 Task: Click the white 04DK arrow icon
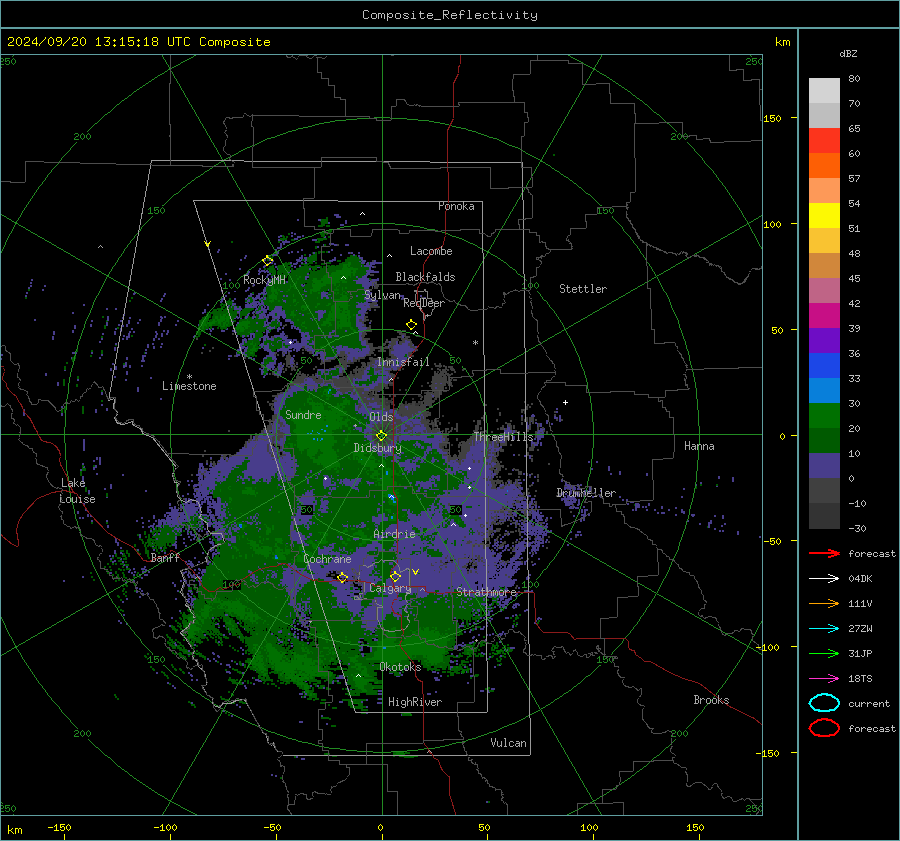(824, 578)
